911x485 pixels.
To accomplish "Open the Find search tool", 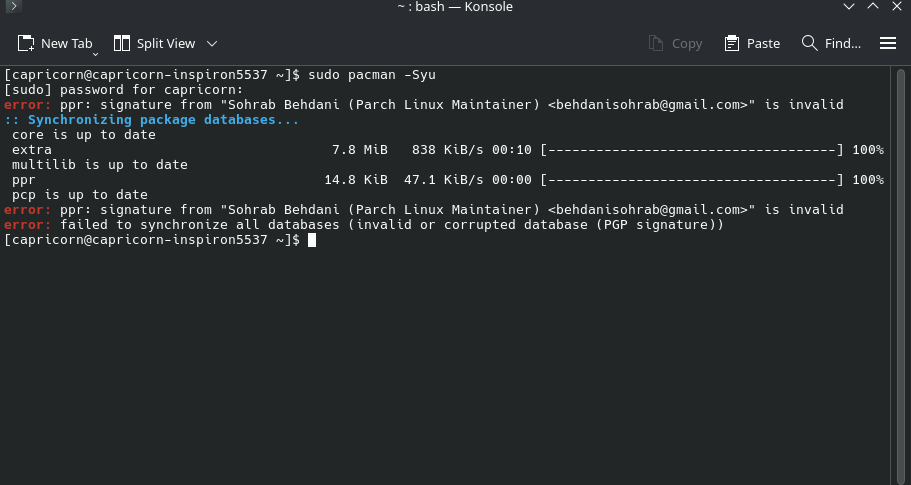I will 831,44.
